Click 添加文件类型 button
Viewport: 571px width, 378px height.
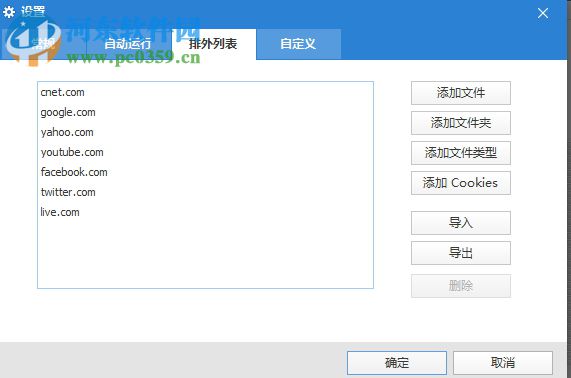coord(461,153)
